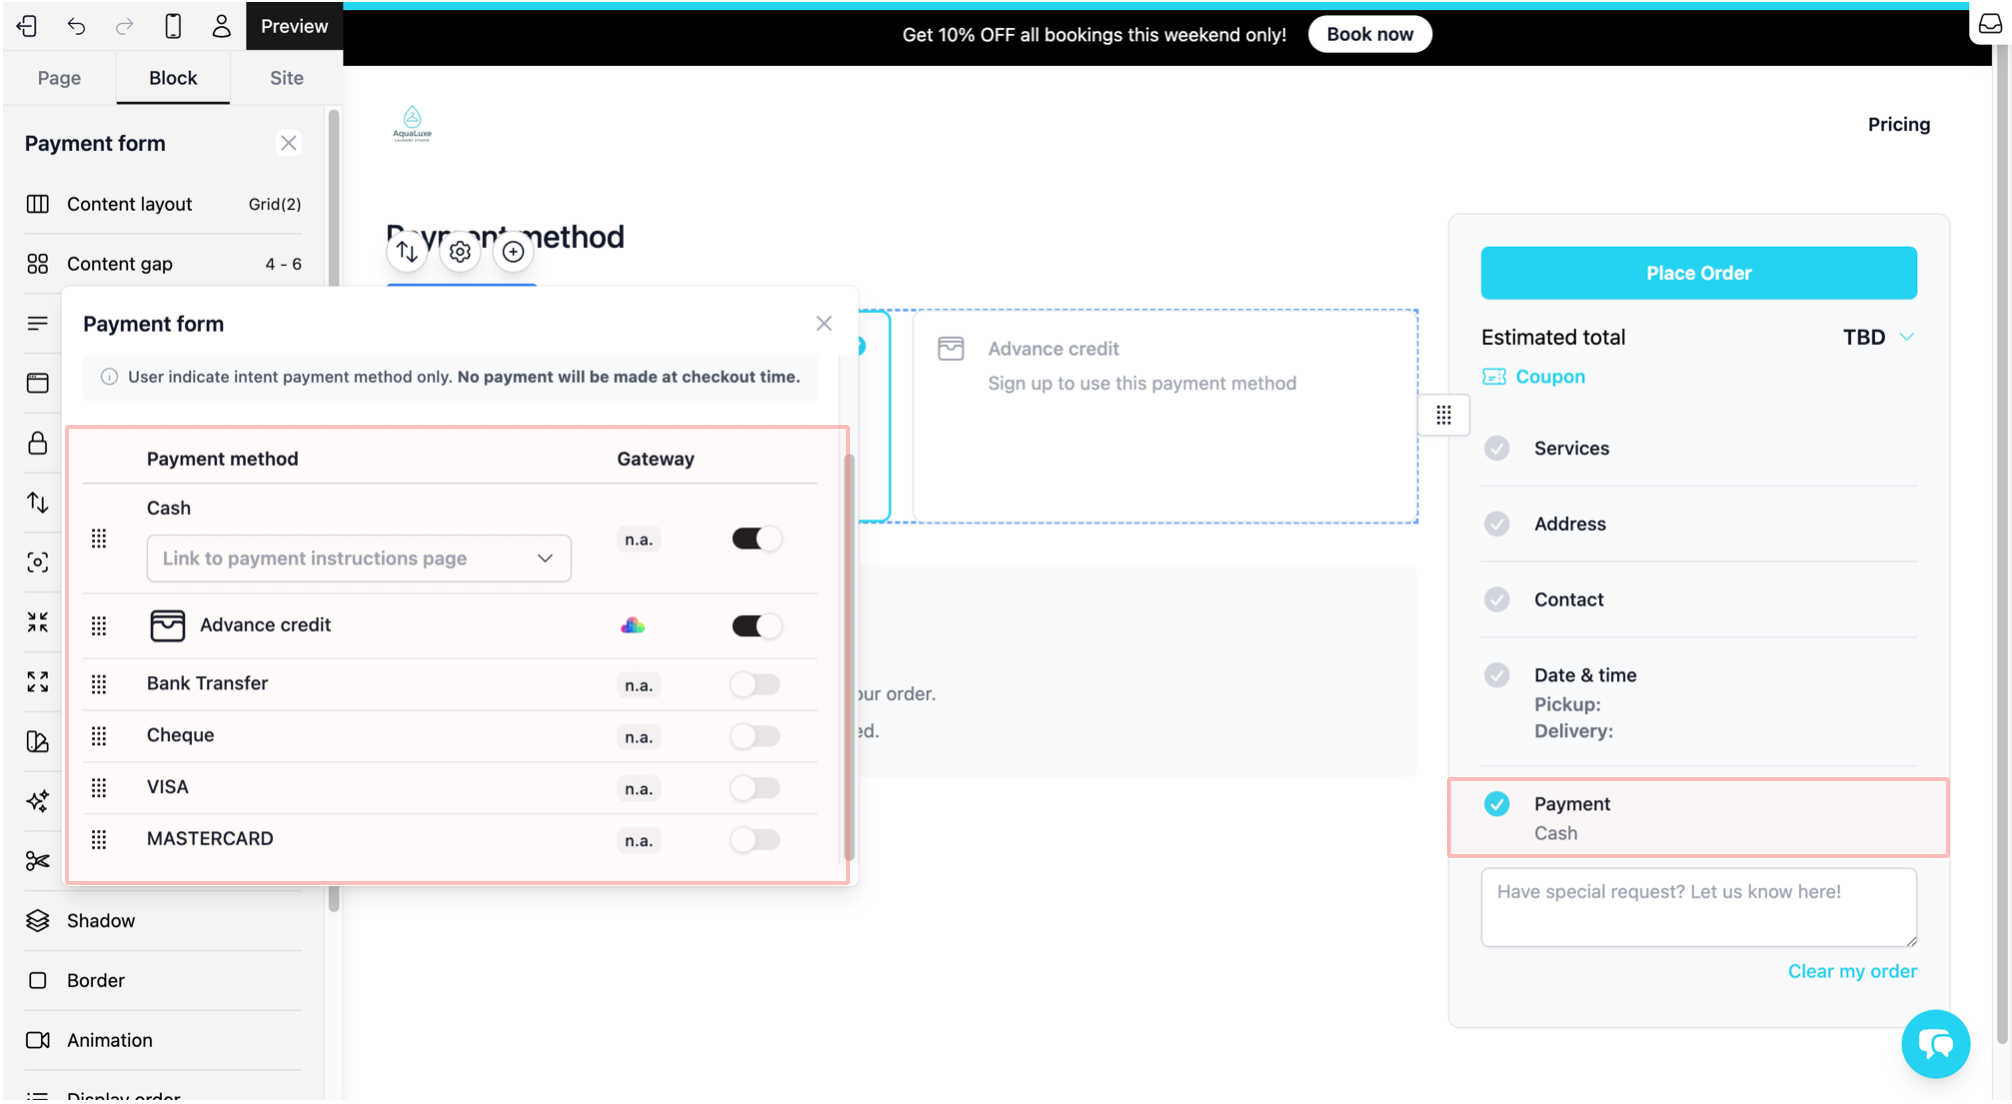Open Link to payment instructions dropdown
Screen dimensions: 2012x1104
click(x=358, y=558)
